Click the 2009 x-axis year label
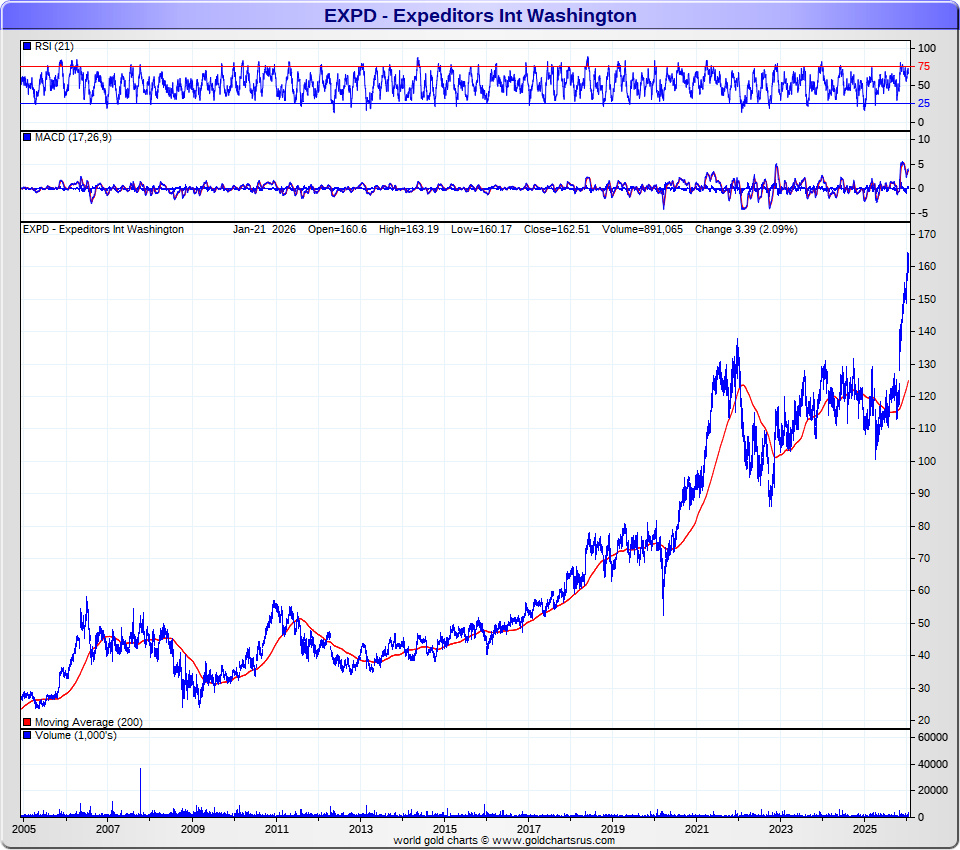The image size is (960, 850). [x=192, y=829]
